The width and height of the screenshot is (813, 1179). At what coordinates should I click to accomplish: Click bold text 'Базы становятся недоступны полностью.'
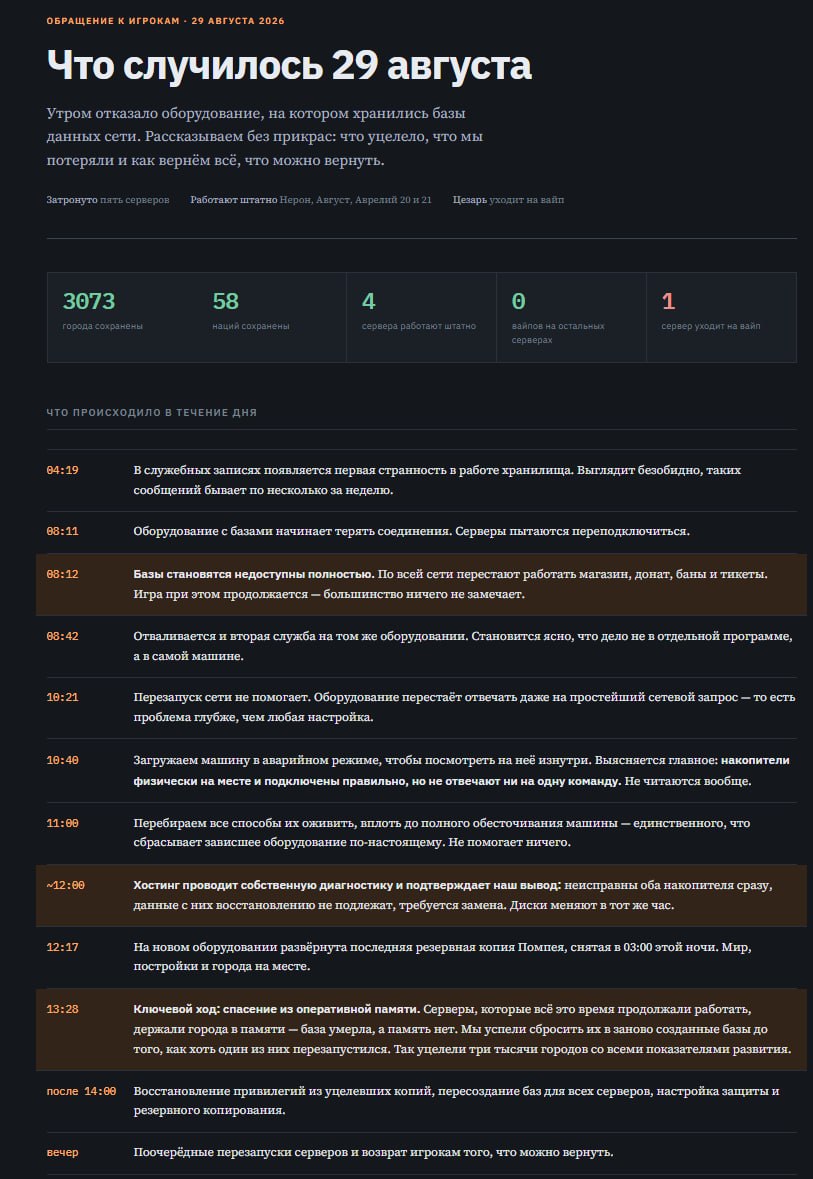pyautogui.click(x=254, y=574)
